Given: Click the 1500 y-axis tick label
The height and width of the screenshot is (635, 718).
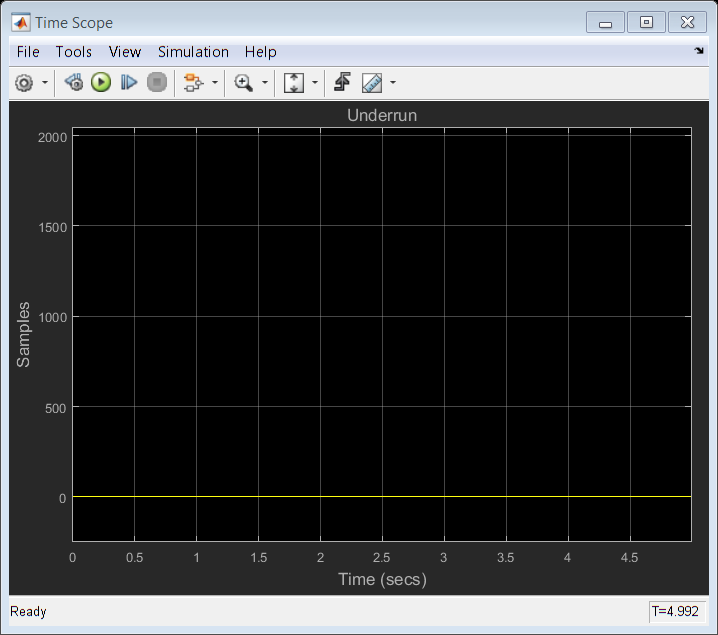Looking at the screenshot, I should [x=53, y=228].
